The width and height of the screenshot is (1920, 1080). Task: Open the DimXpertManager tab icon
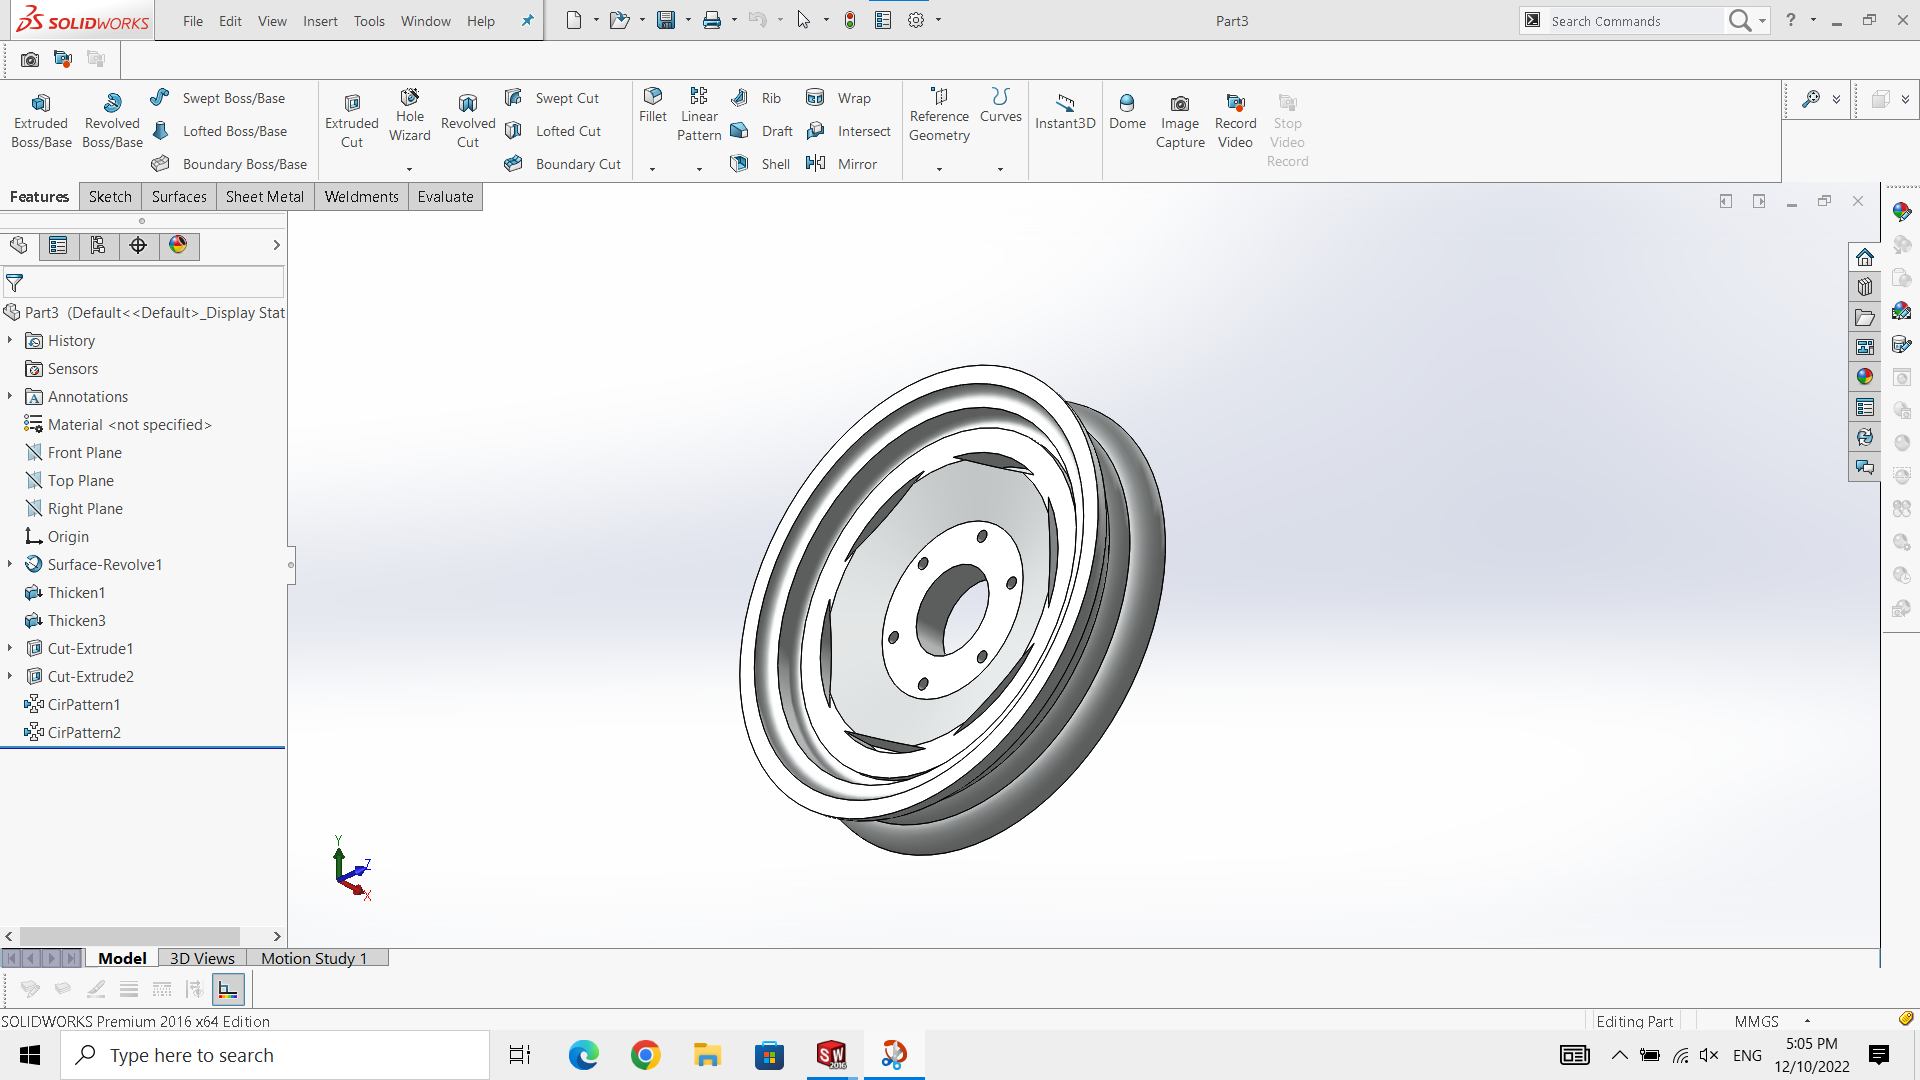click(138, 246)
